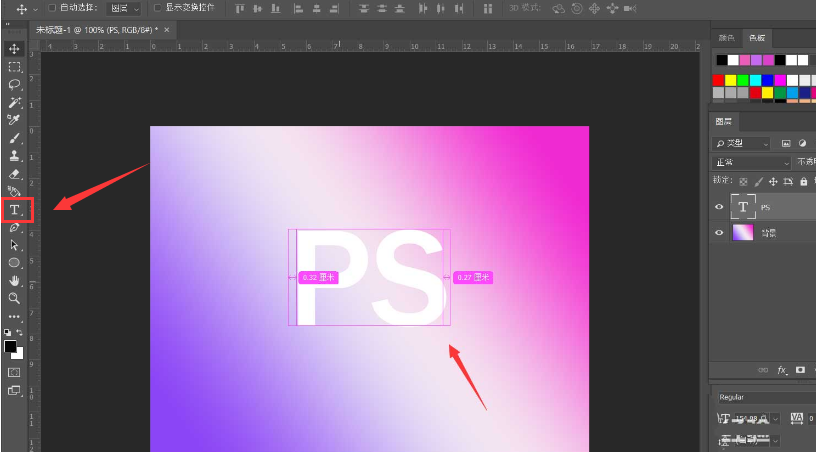Click the VA kerning icon
816x452 pixels.
[796, 418]
